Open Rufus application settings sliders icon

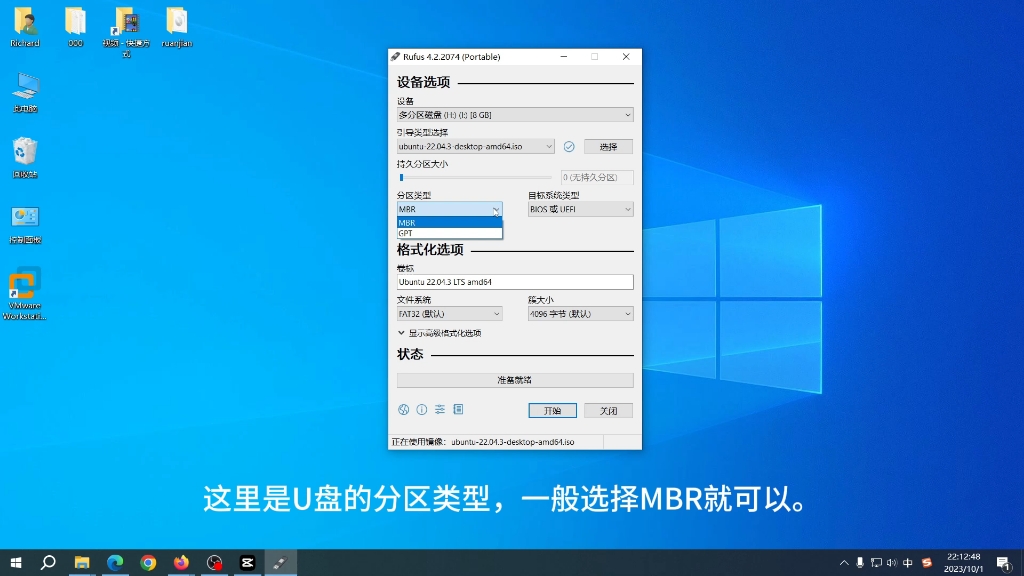[440, 409]
